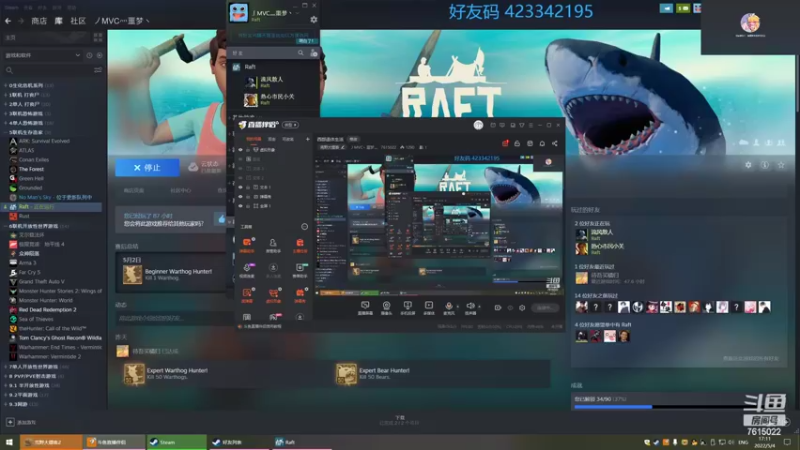Go back with the Steam back arrow
This screenshot has height=450, width=800.
[8, 21]
